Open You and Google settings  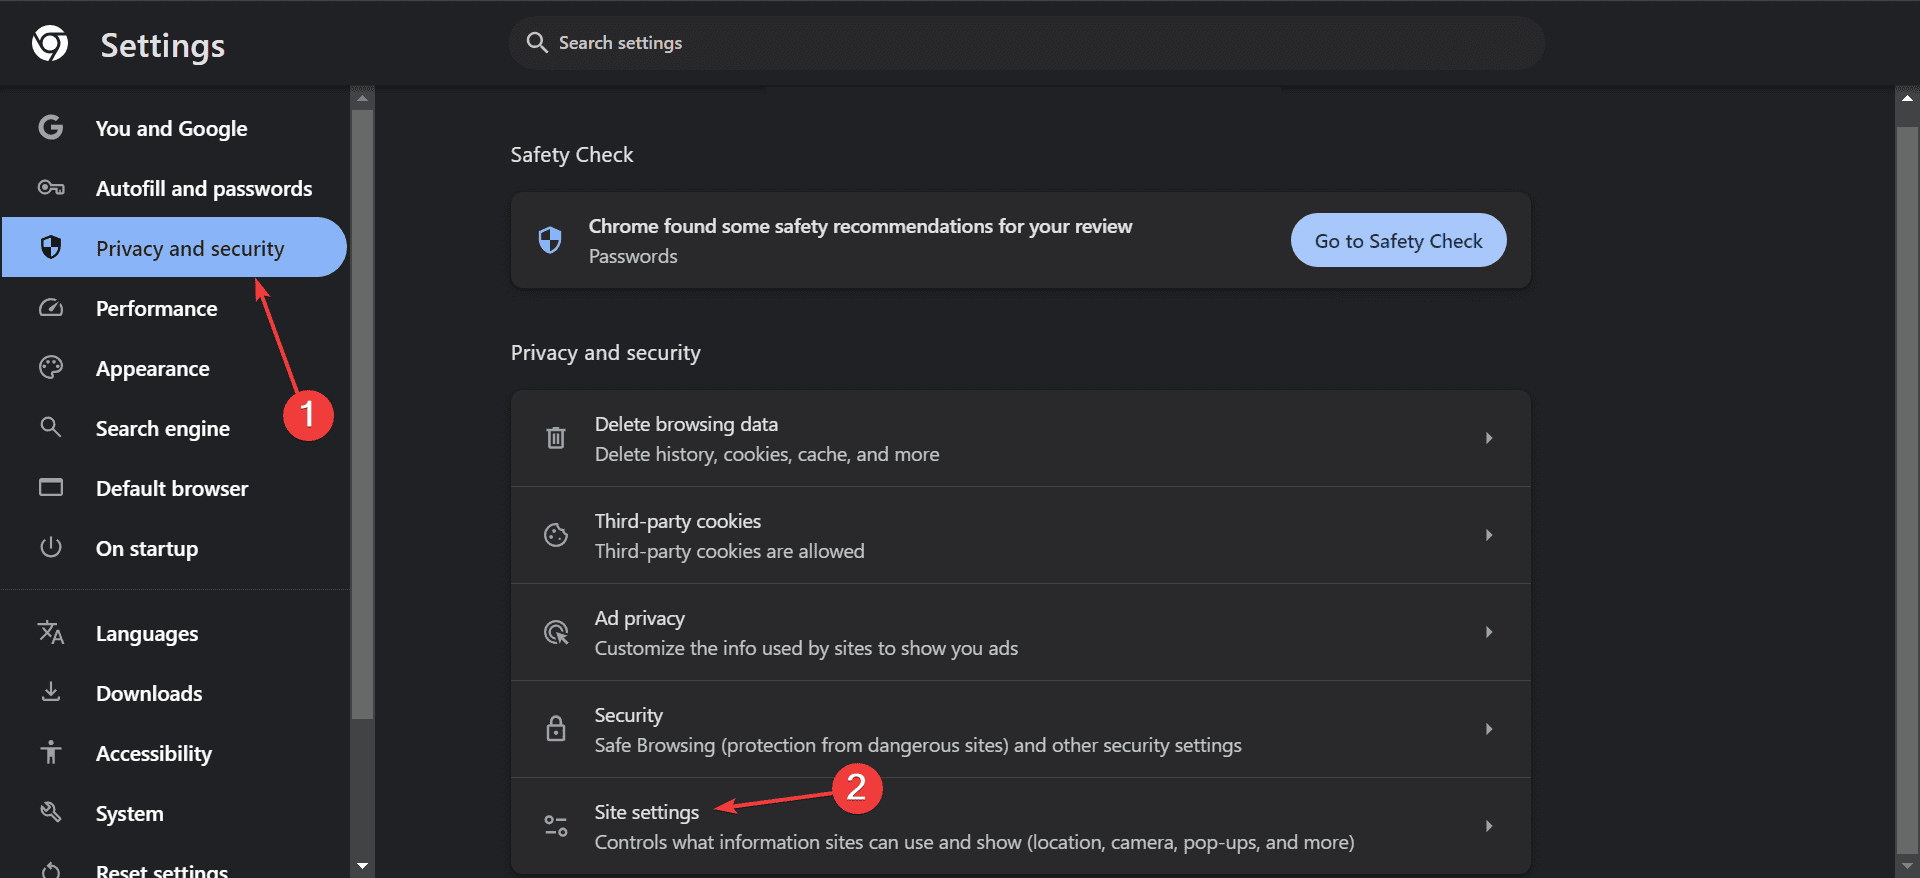coord(174,128)
